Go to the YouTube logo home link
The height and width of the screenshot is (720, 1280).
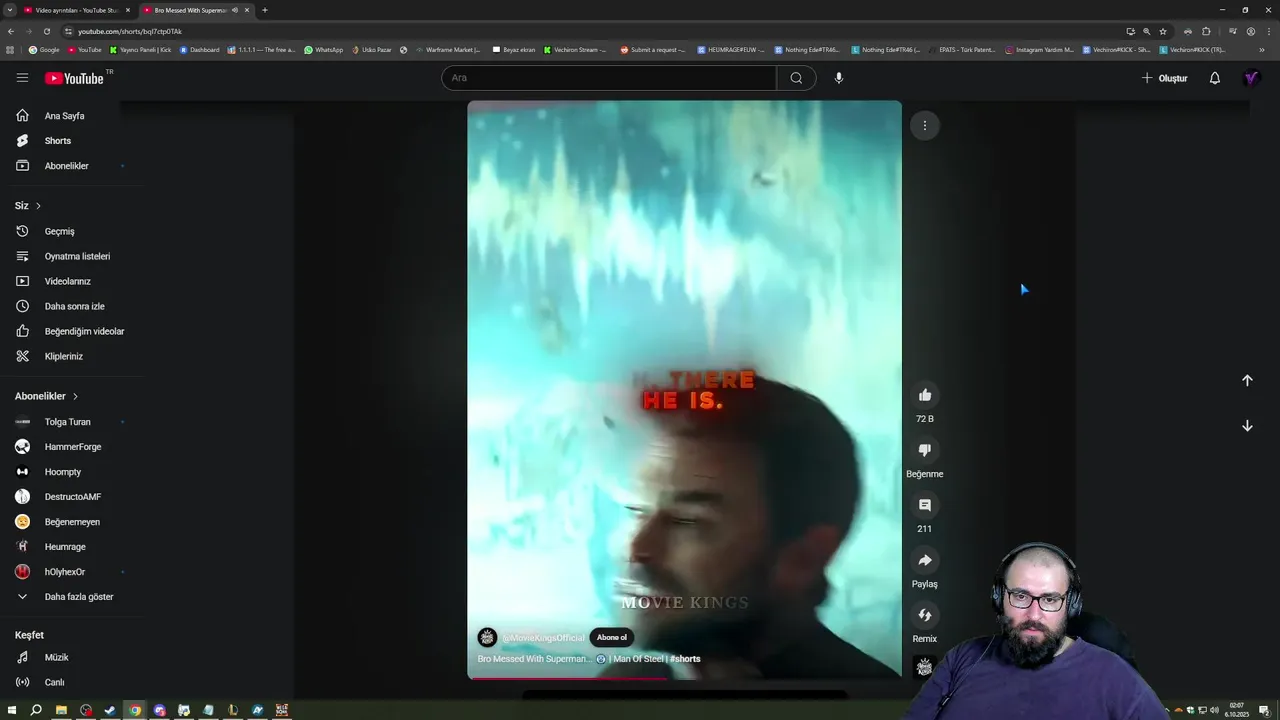[x=74, y=78]
